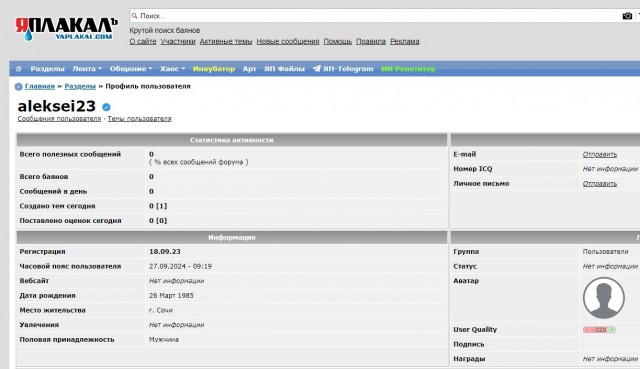Viewport: 640px width, 369px height.
Task: Click registration date 18.09.23
Action: pos(164,251)
